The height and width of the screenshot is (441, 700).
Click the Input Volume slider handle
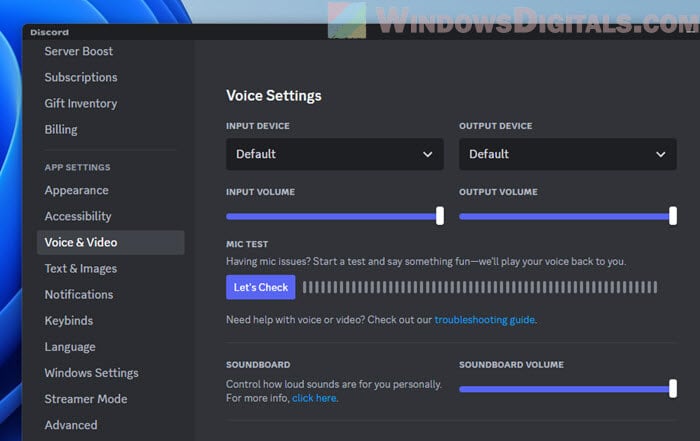[440, 216]
